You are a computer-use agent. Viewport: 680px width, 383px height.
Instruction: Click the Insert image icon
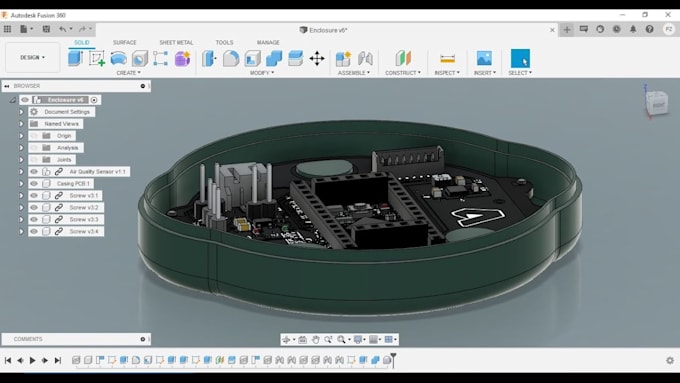click(x=484, y=58)
